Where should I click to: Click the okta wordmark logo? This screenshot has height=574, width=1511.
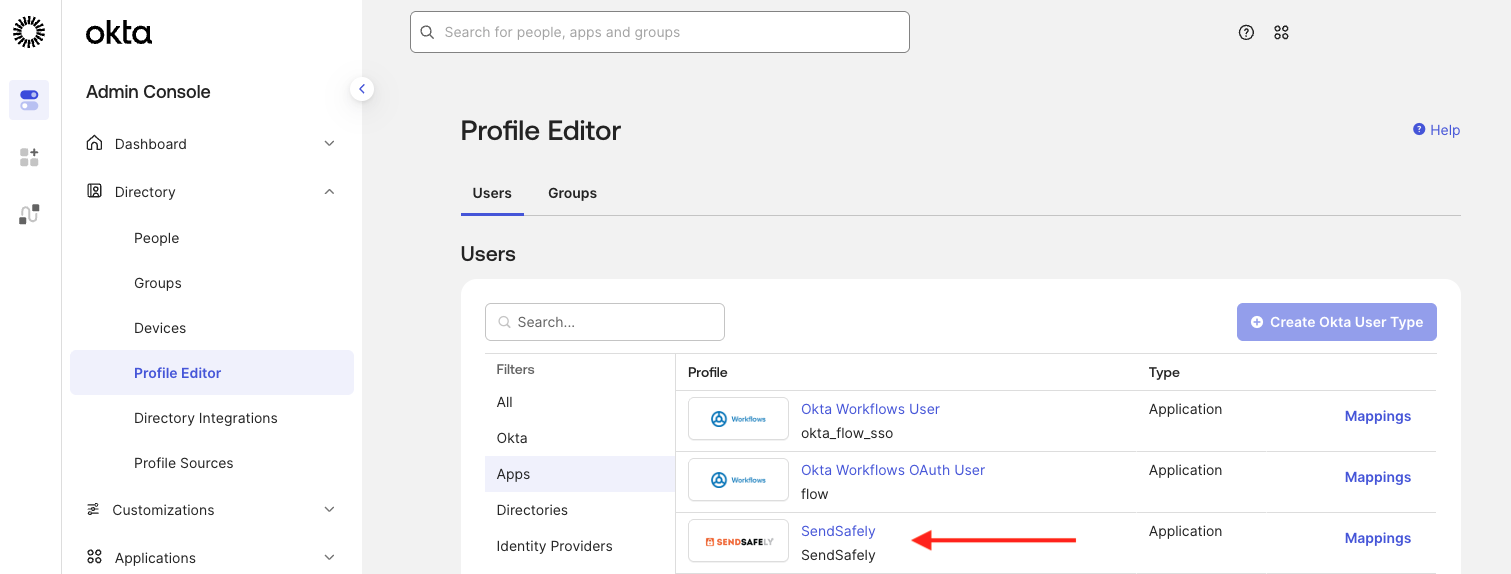[x=119, y=33]
